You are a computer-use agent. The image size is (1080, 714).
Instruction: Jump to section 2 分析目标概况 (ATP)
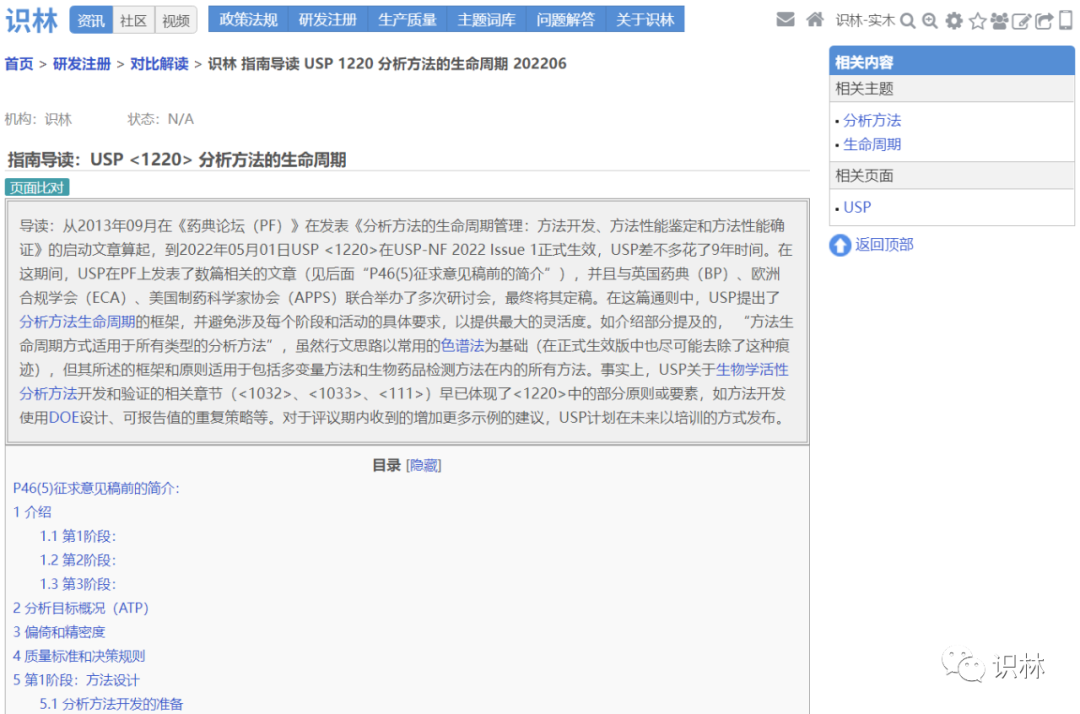(81, 608)
